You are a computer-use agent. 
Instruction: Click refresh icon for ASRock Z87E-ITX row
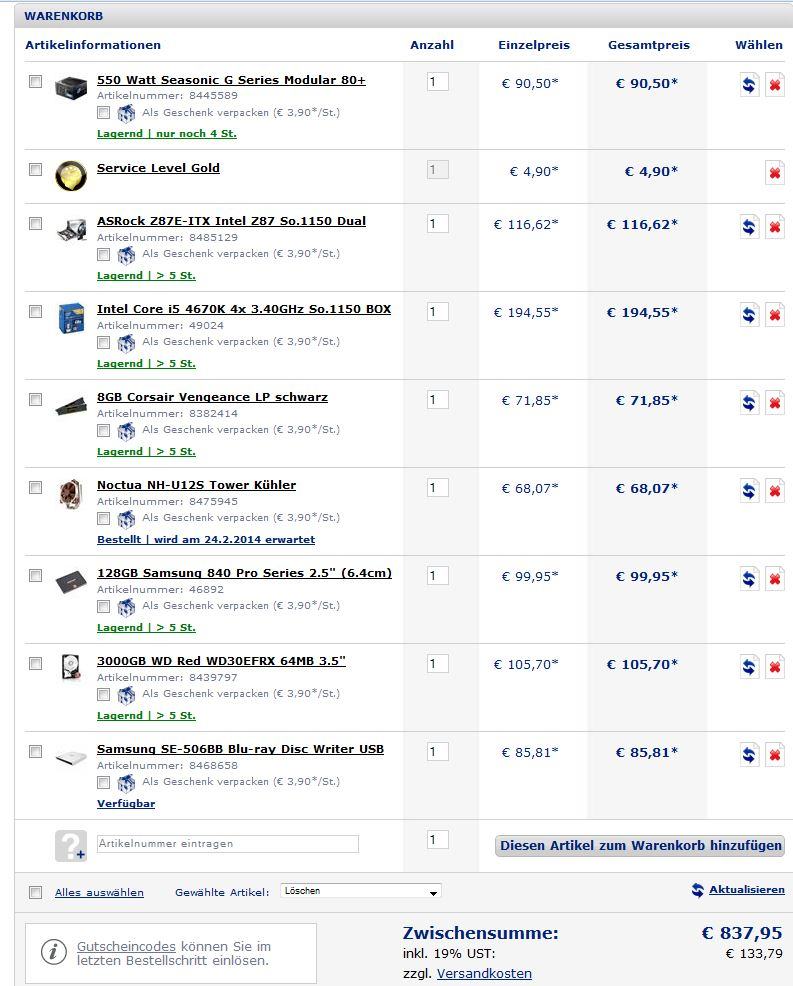[749, 227]
